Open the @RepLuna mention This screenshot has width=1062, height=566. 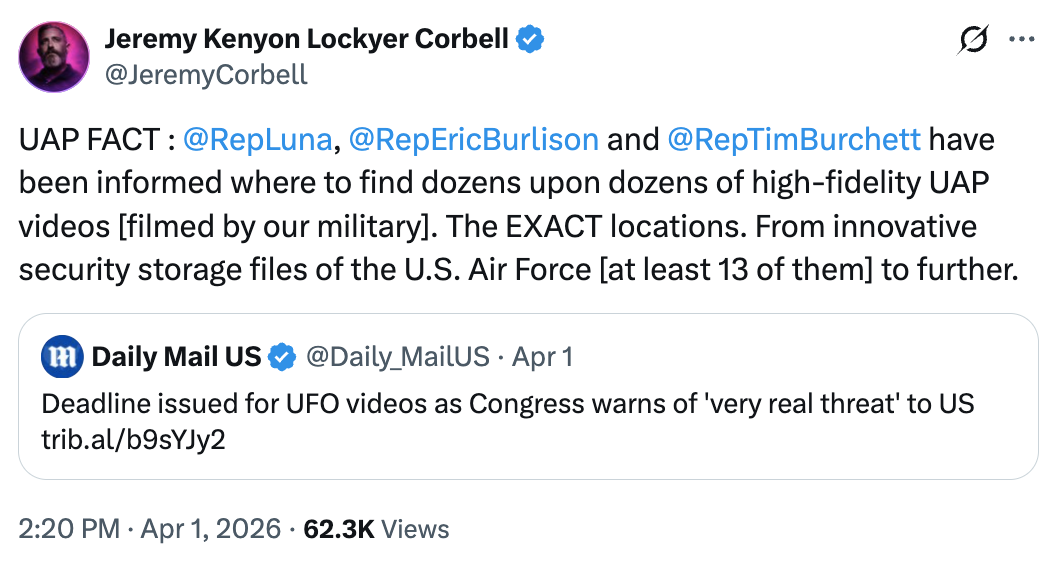(258, 139)
